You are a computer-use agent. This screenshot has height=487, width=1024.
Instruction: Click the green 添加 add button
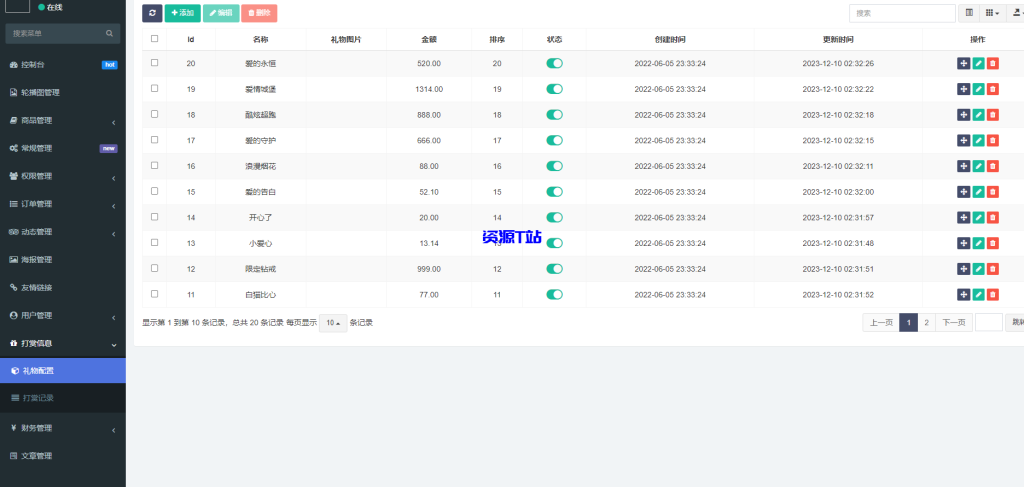coord(182,13)
